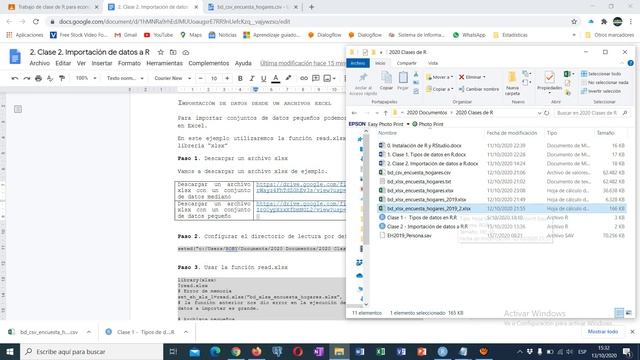Screen dimensions: 640x360
Task: Click the Redo icon in Google Docs toolbar
Action: tap(27, 78)
